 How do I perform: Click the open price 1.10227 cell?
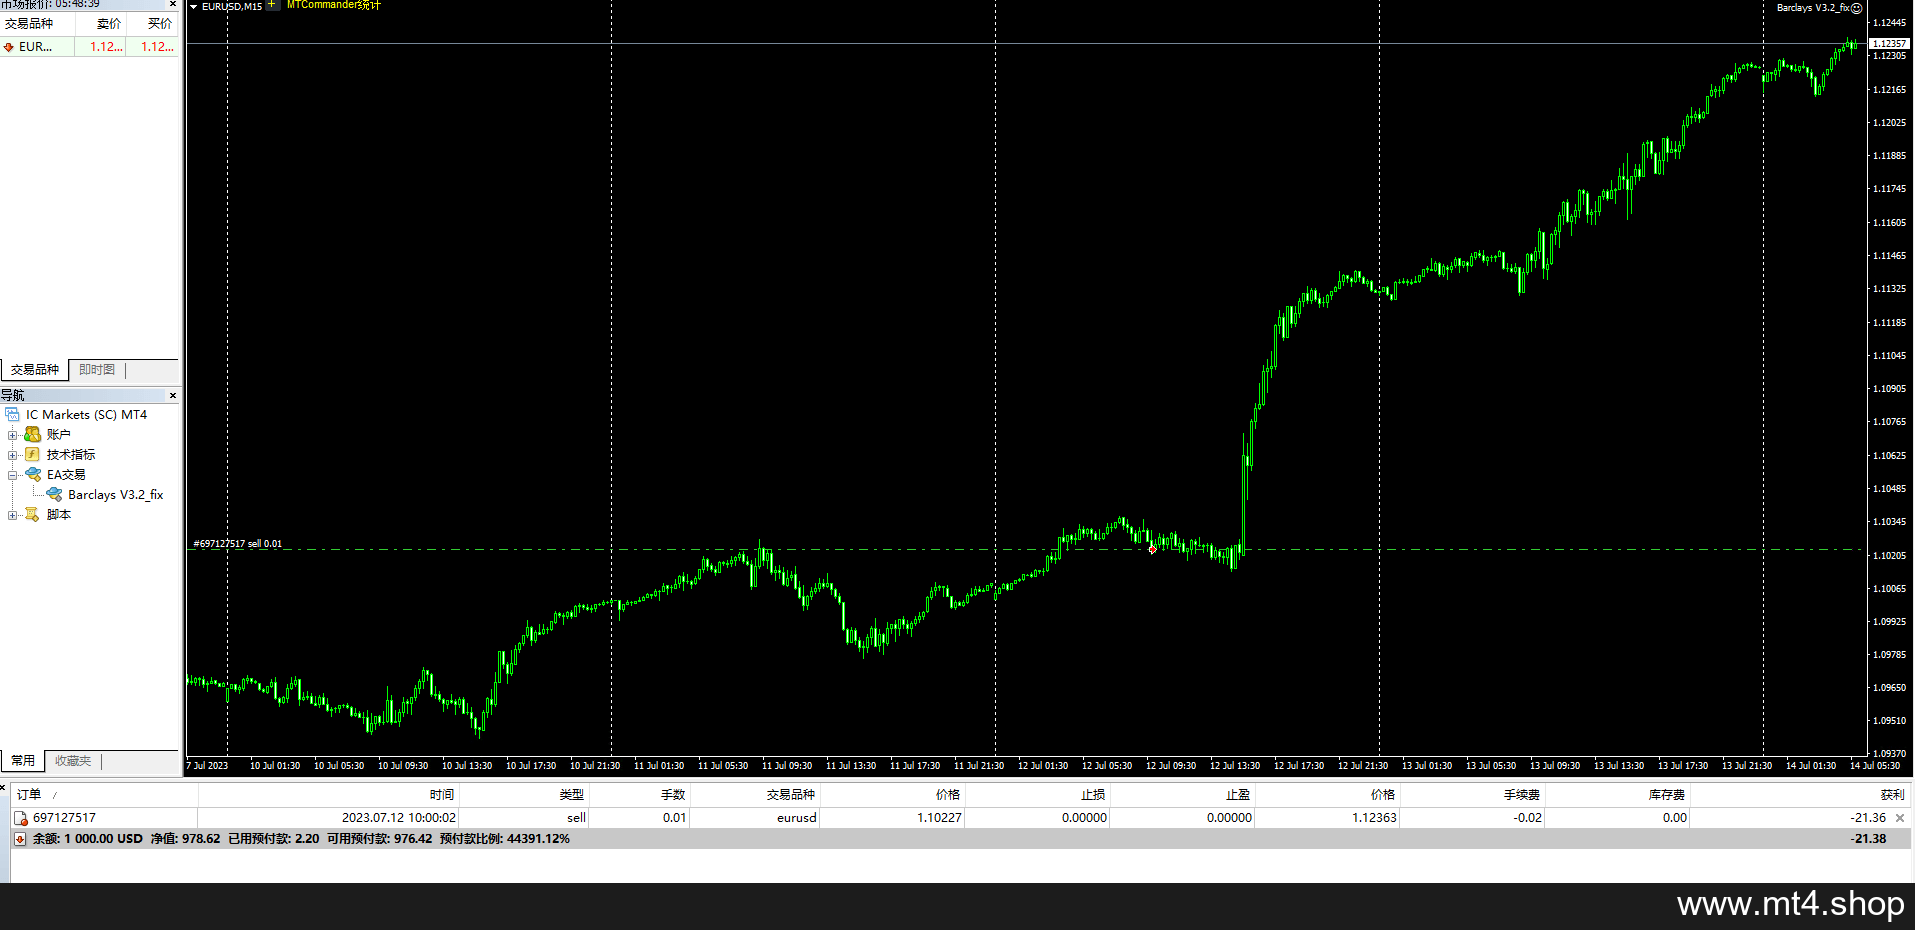click(939, 818)
